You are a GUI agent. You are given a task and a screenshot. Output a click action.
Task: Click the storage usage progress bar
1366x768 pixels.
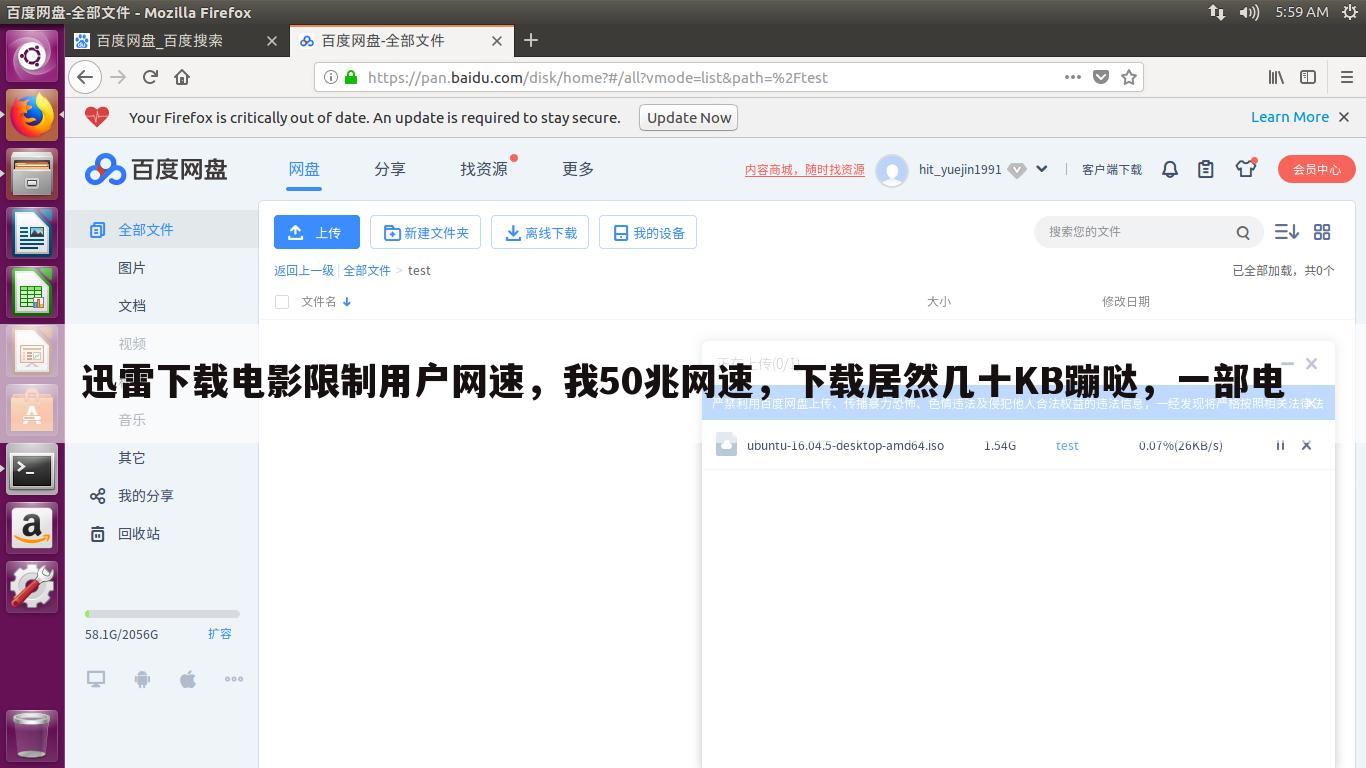[162, 614]
